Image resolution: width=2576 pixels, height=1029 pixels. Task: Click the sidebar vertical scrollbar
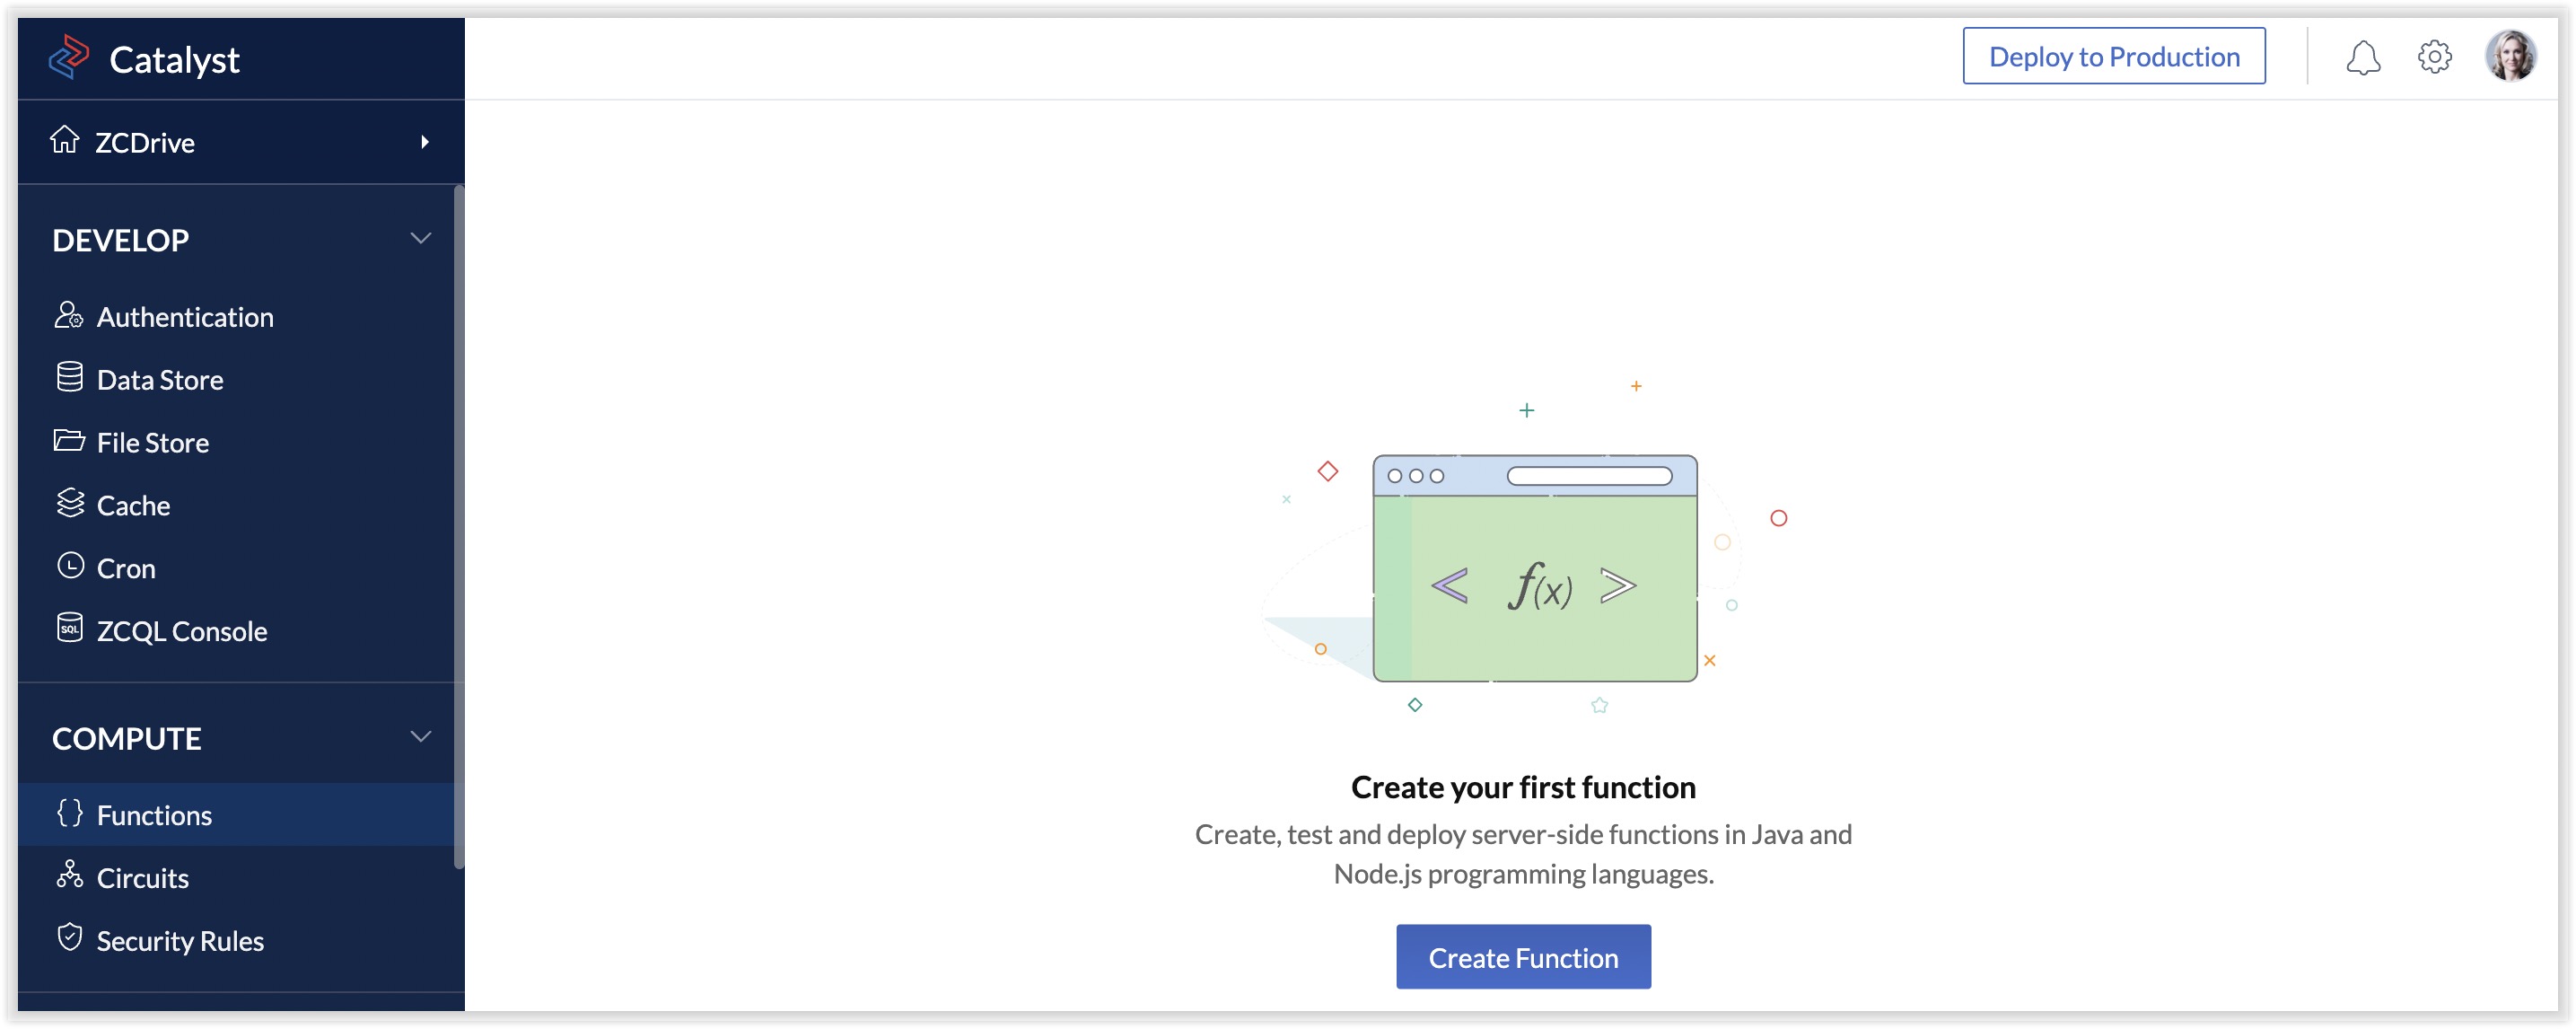pos(459,528)
